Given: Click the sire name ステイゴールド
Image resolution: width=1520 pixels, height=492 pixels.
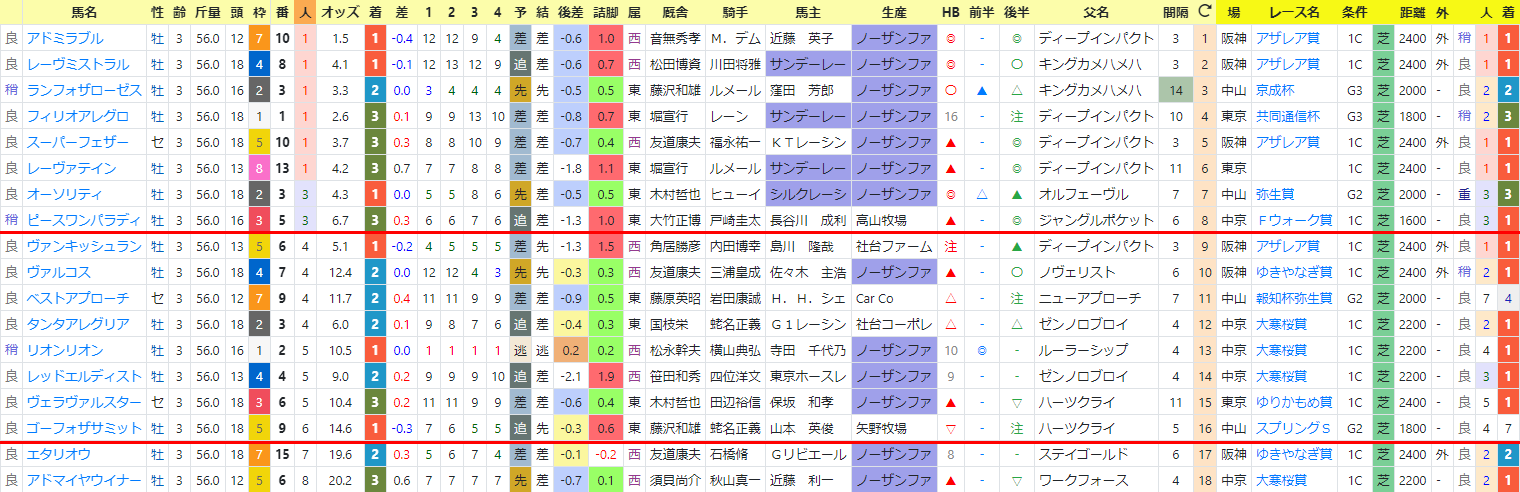Looking at the screenshot, I should coord(1083,455).
